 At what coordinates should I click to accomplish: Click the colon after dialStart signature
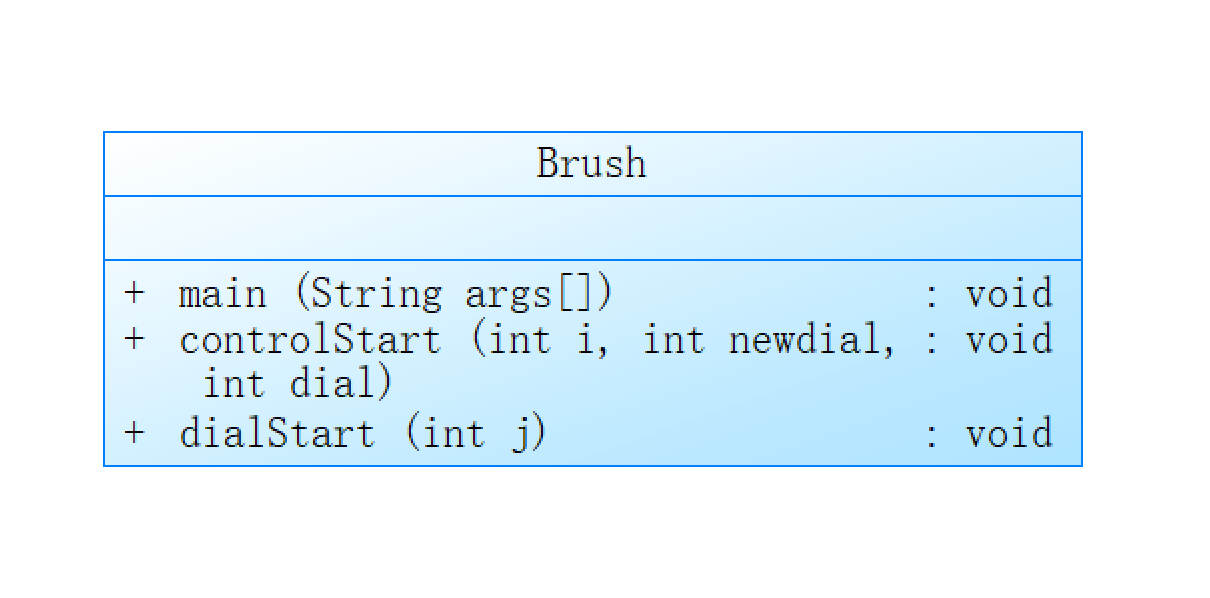pos(931,434)
